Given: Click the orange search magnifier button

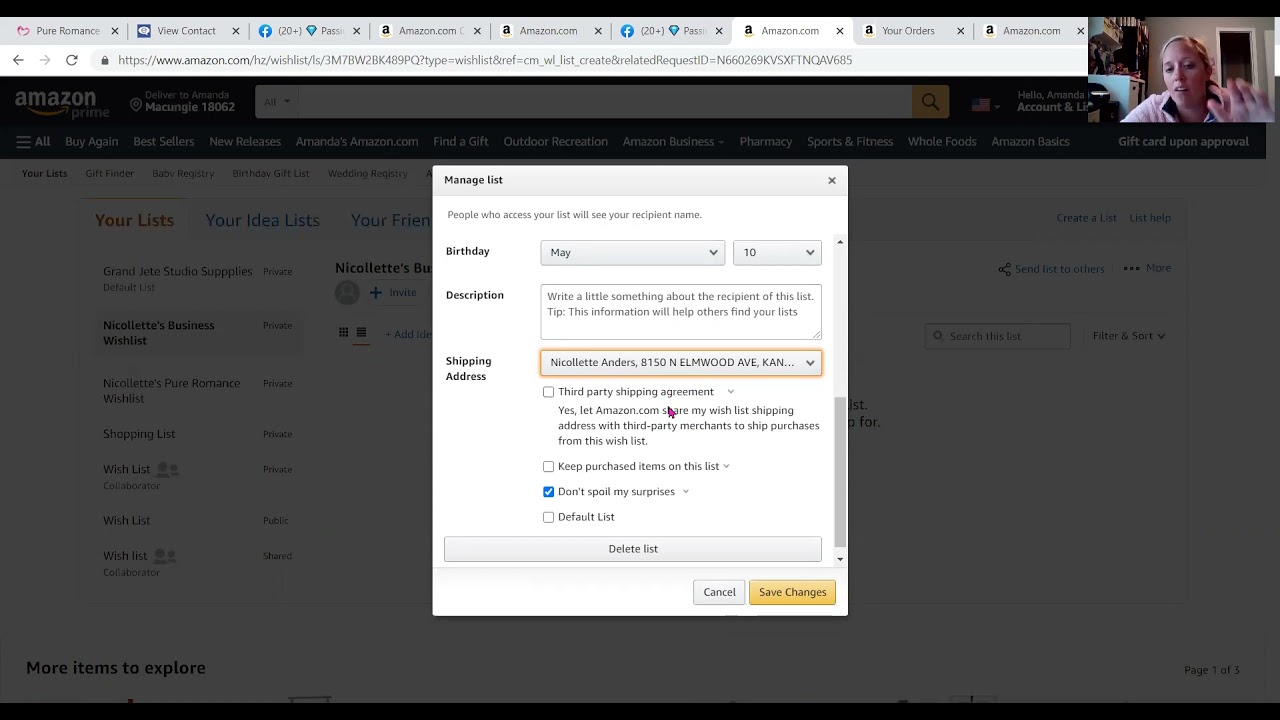Looking at the screenshot, I should [x=930, y=102].
